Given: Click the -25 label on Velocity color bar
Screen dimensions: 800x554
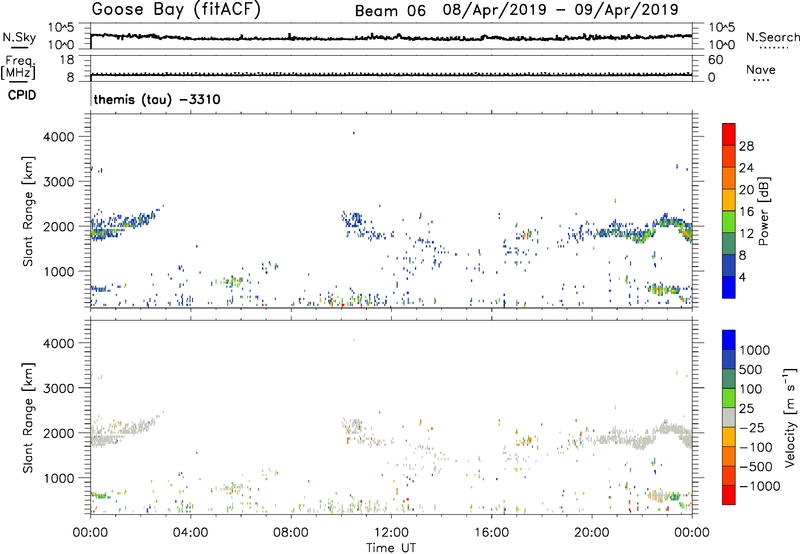Looking at the screenshot, I should (751, 427).
